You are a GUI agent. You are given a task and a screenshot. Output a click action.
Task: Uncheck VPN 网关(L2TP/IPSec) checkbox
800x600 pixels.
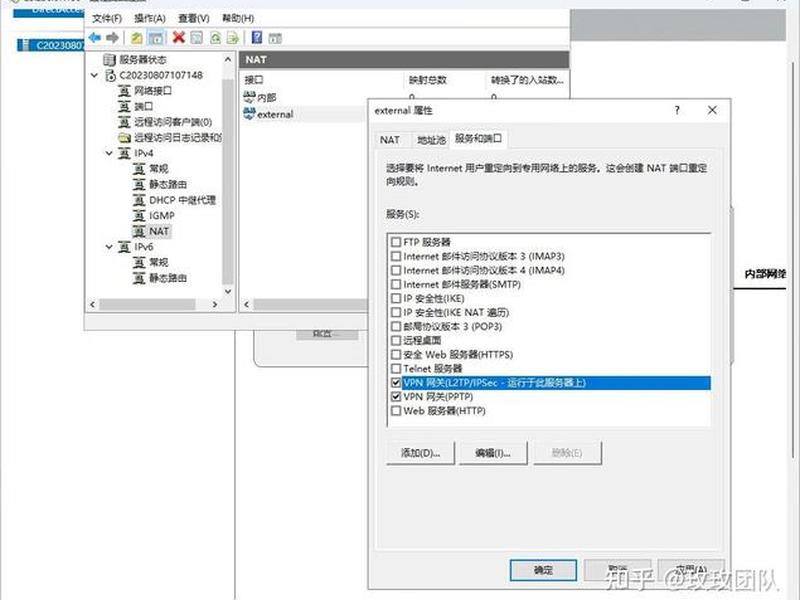(396, 383)
